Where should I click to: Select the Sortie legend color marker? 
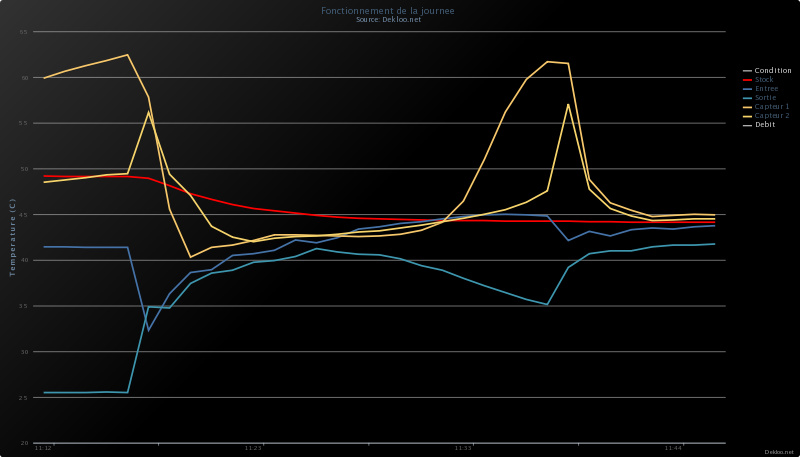coord(747,98)
